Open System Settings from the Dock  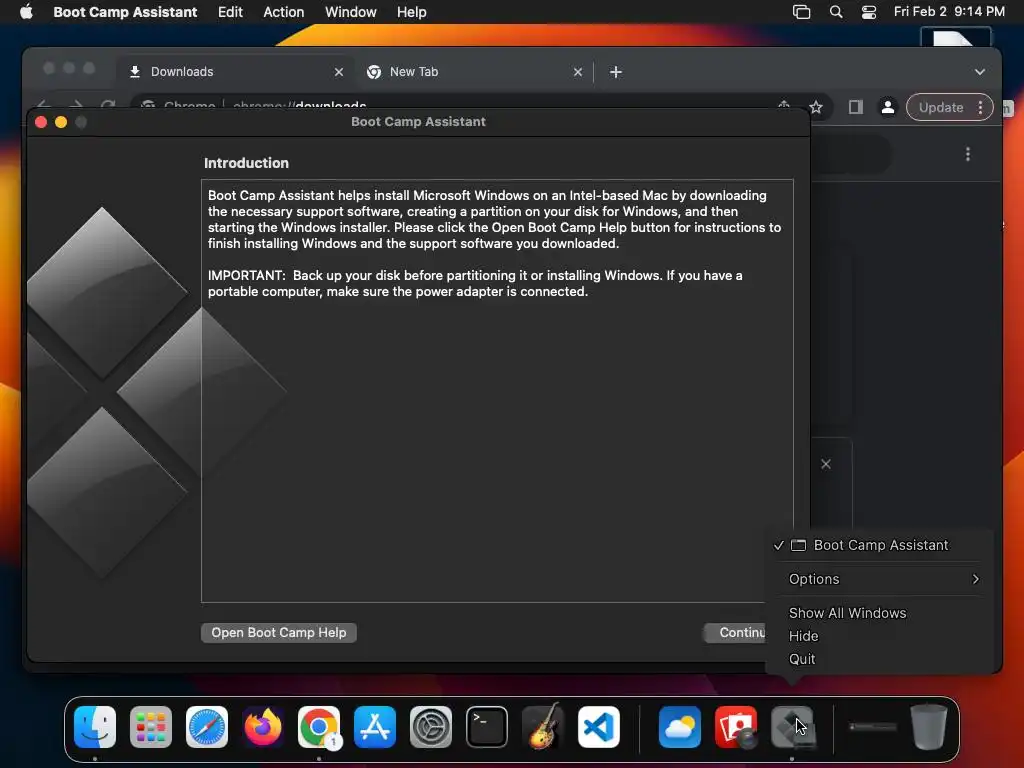(x=431, y=727)
